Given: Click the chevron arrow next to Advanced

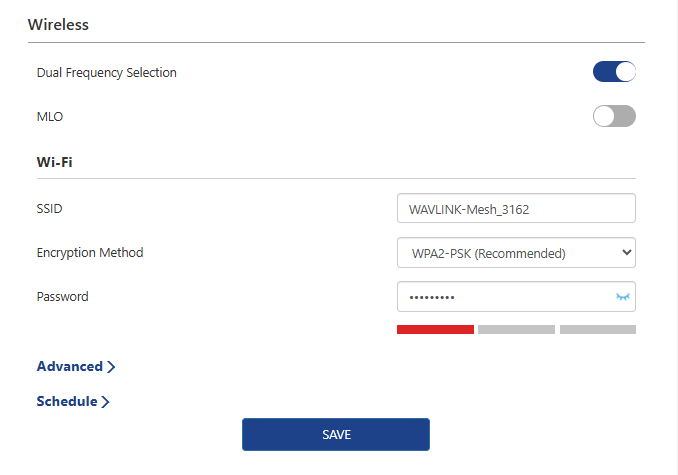Looking at the screenshot, I should [111, 367].
